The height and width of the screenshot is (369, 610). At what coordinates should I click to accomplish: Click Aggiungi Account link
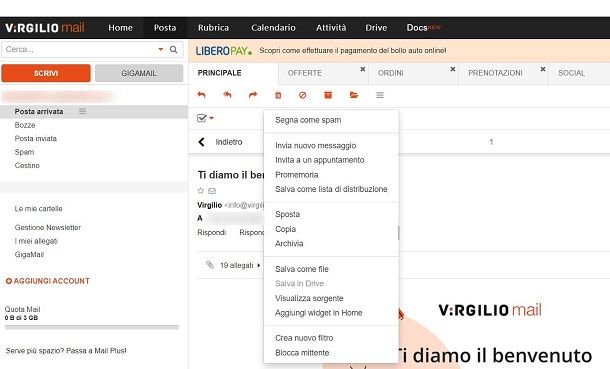[48, 281]
